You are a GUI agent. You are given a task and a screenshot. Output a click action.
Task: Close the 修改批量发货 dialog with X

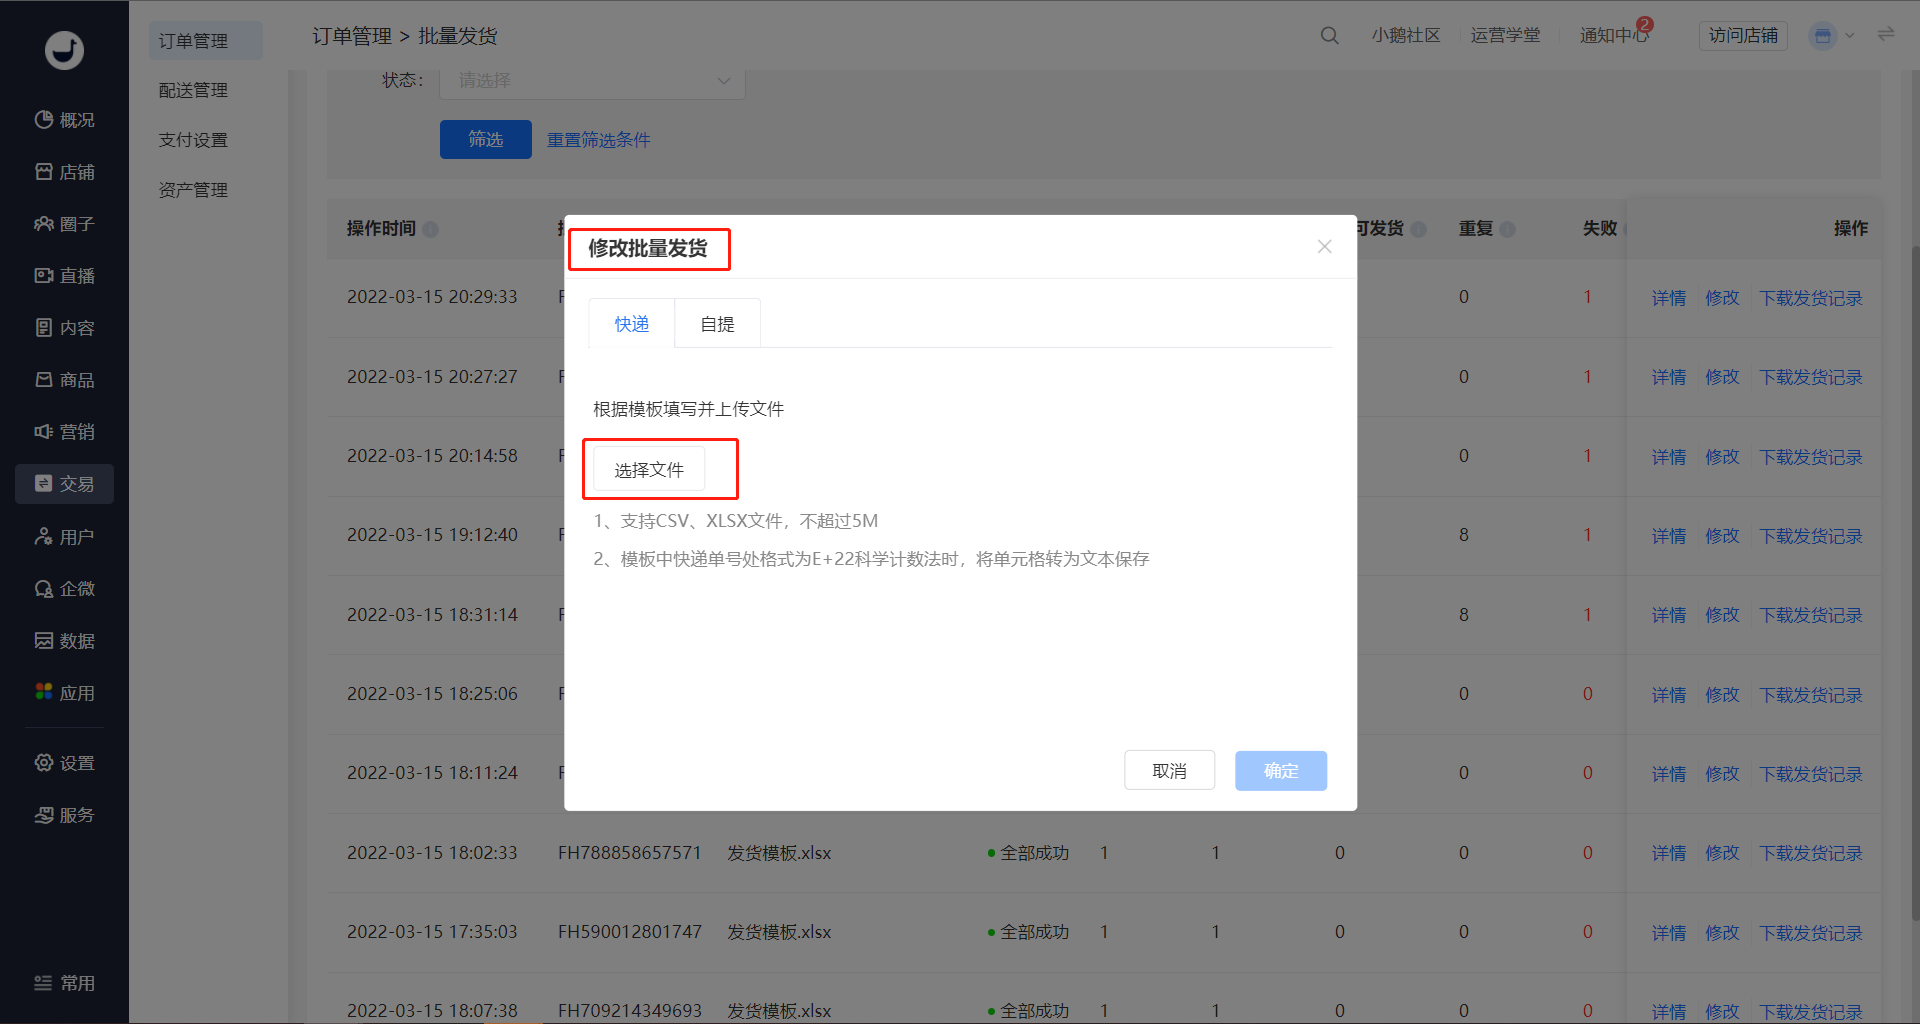(1324, 247)
